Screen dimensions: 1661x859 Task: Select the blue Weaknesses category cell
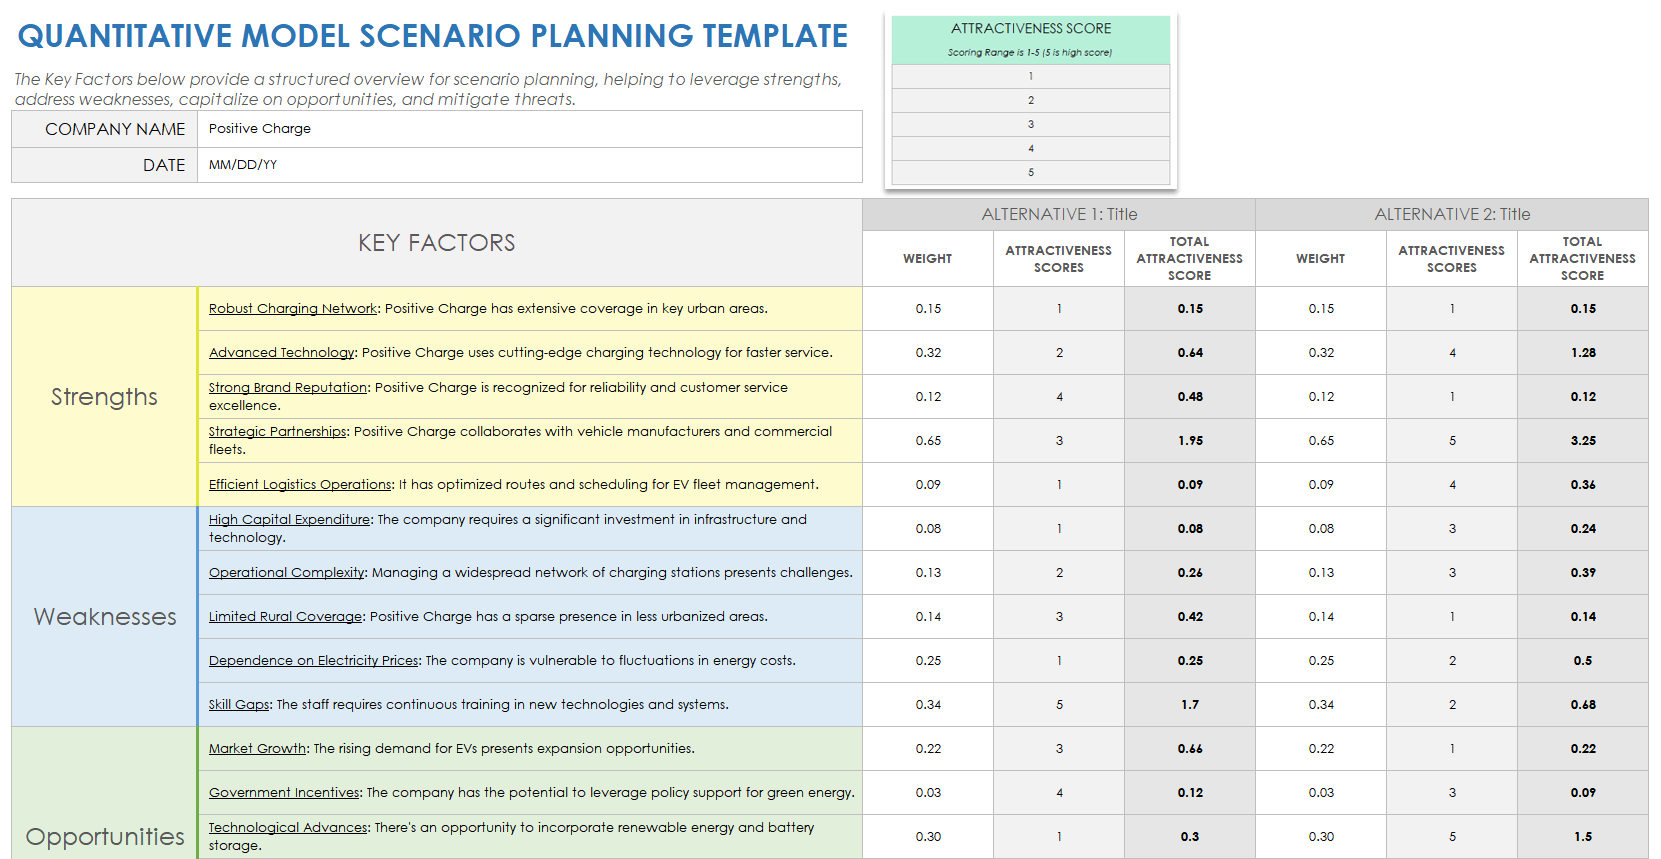pyautogui.click(x=104, y=617)
